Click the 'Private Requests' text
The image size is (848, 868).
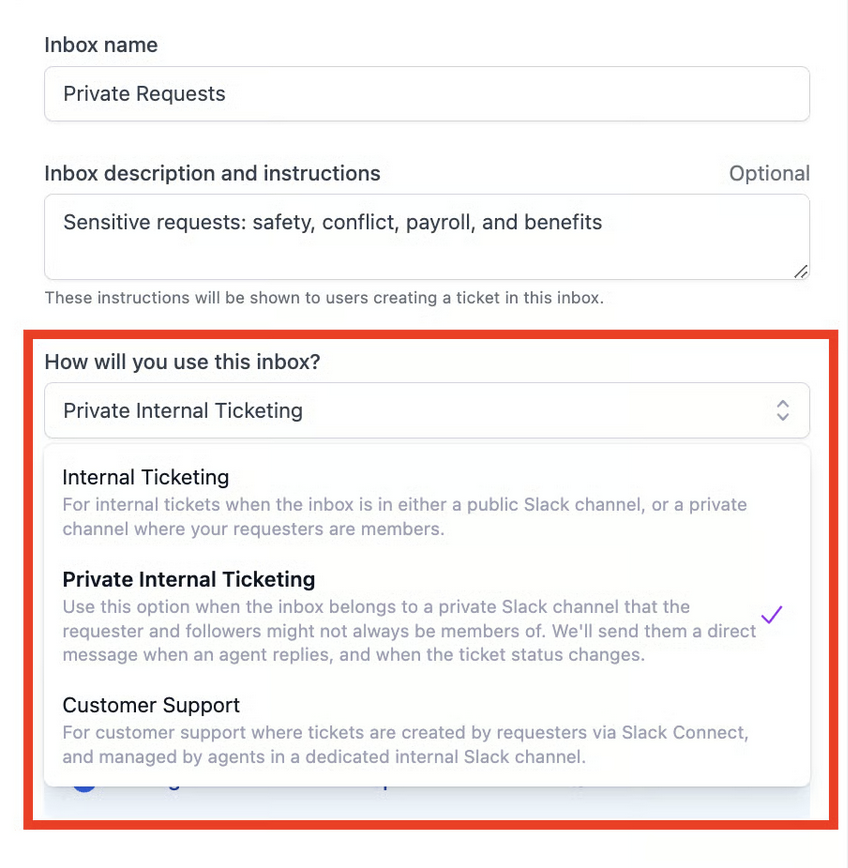145,94
